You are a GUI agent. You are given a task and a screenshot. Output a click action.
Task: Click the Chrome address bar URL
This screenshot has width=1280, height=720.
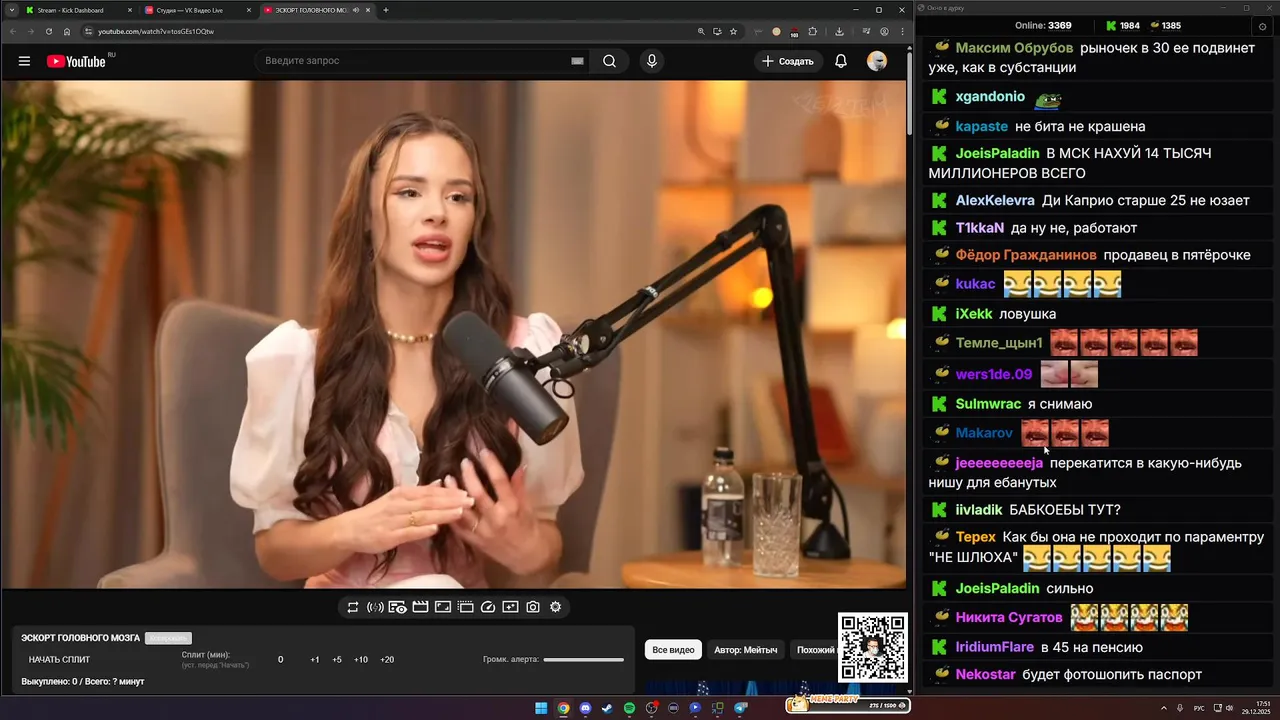(x=156, y=31)
